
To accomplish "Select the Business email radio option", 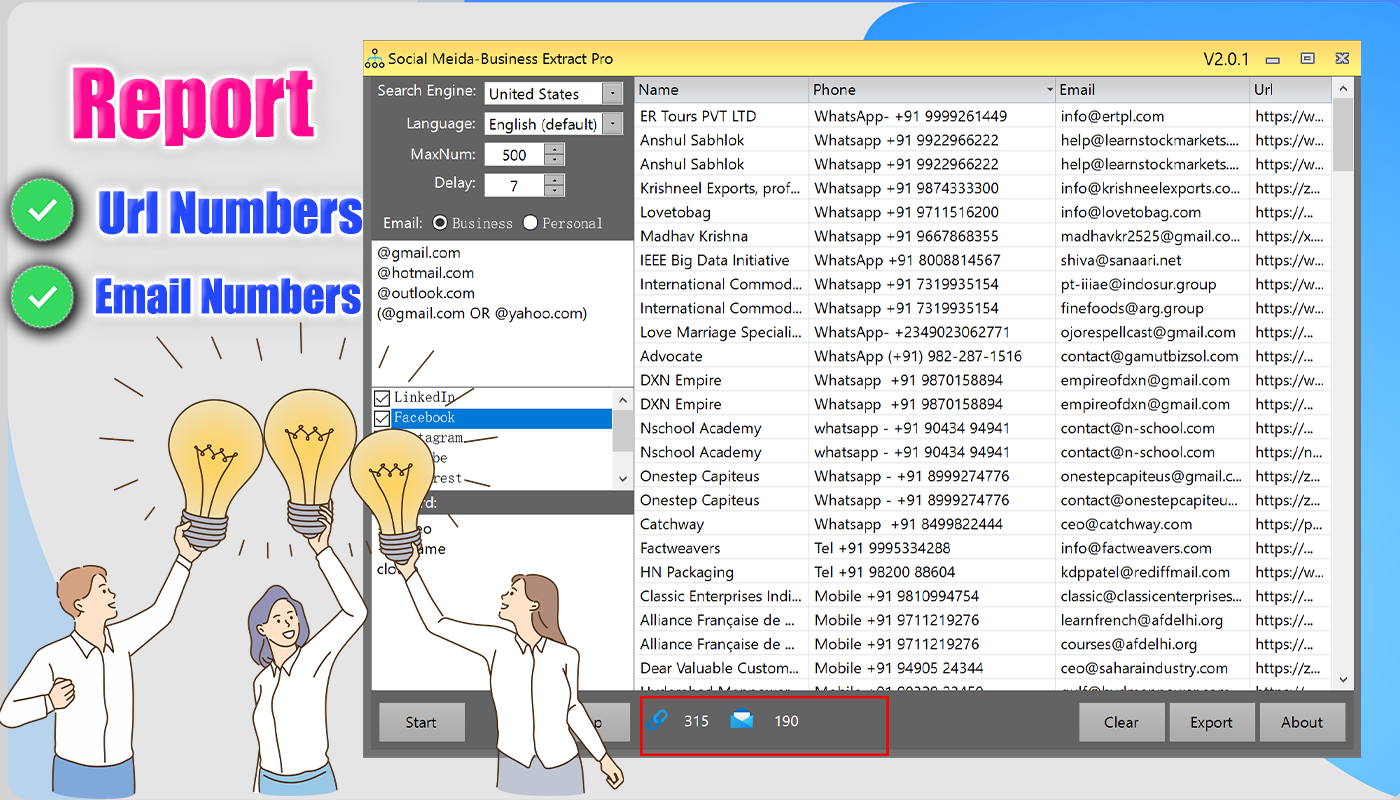I will point(440,223).
